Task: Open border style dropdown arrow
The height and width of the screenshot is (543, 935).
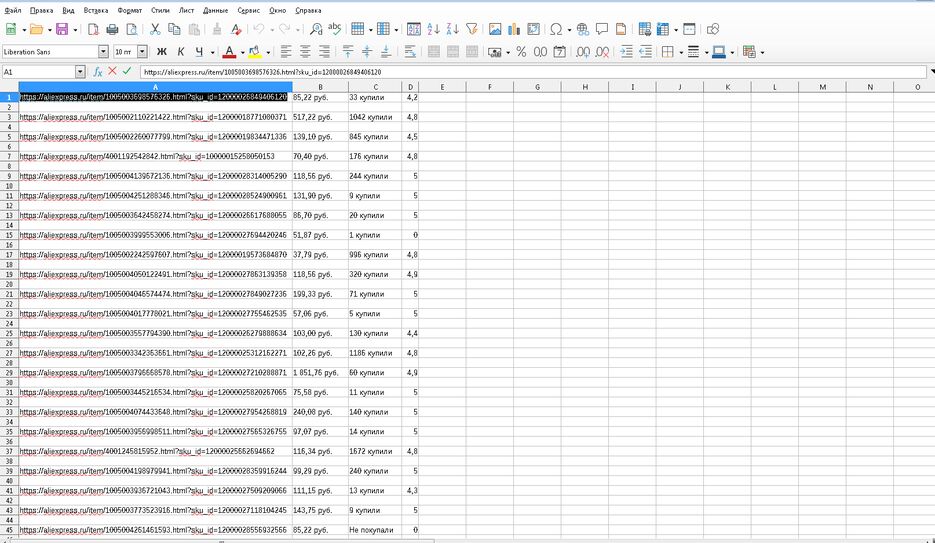Action: (x=707, y=52)
